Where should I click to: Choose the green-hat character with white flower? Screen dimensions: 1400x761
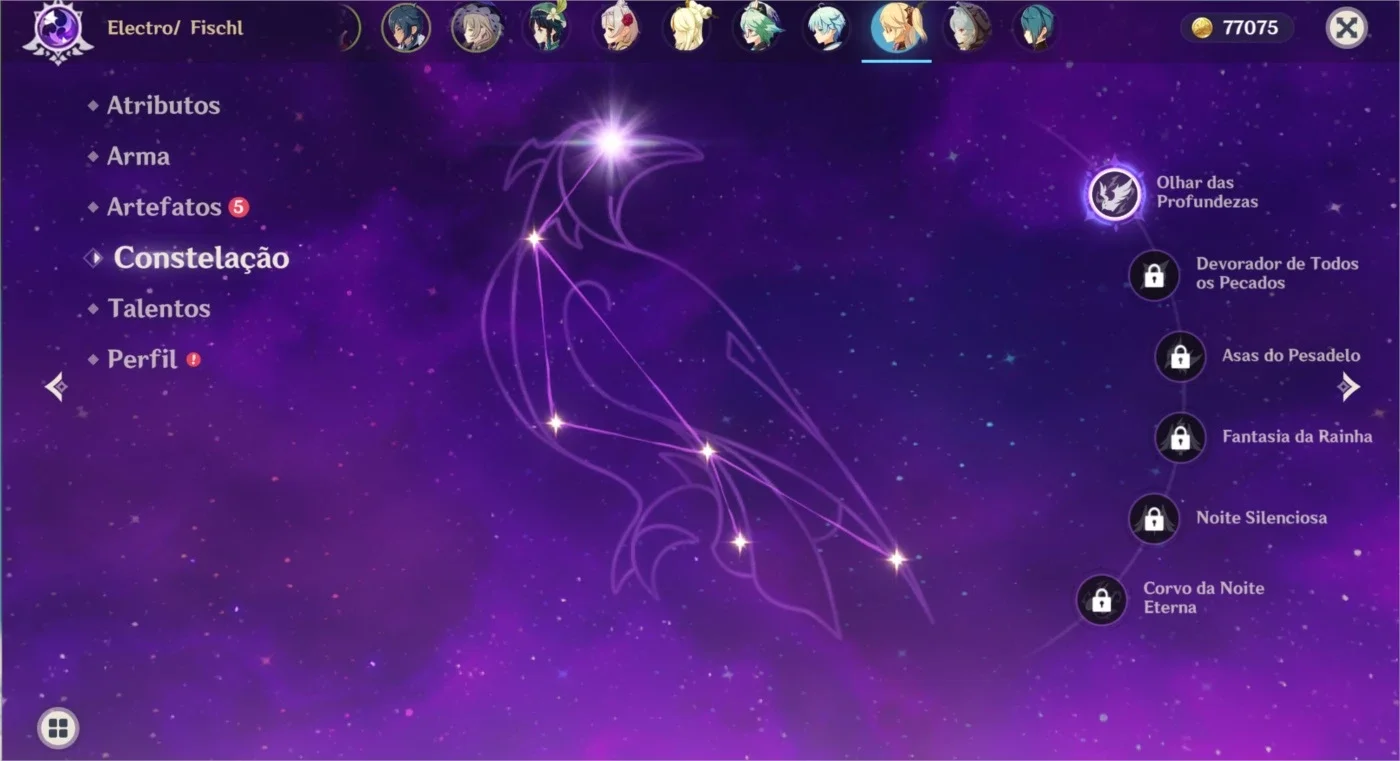click(x=547, y=28)
